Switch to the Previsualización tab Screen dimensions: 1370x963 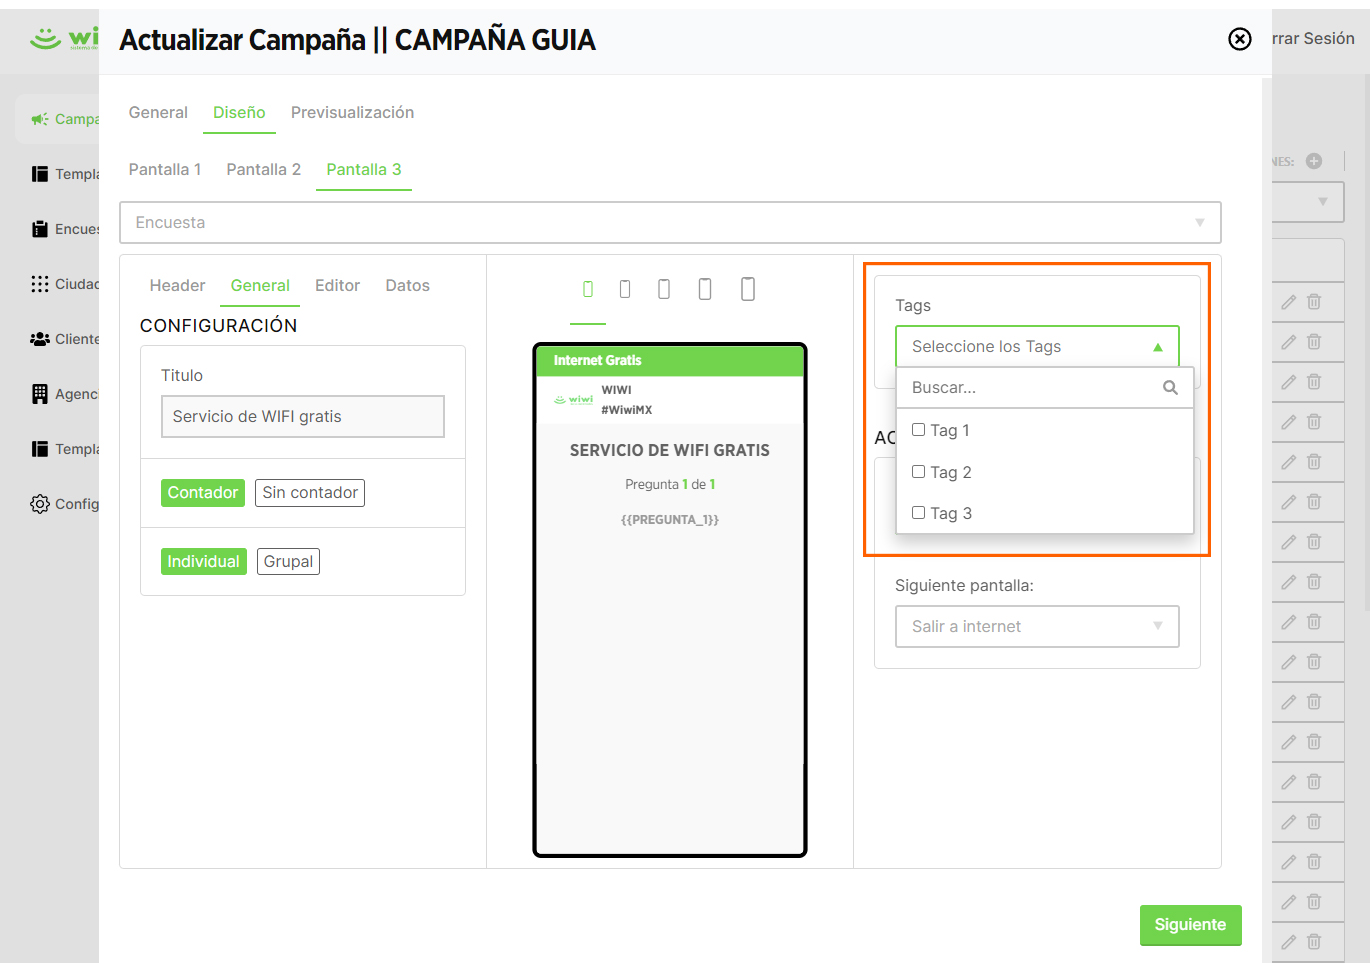click(352, 113)
